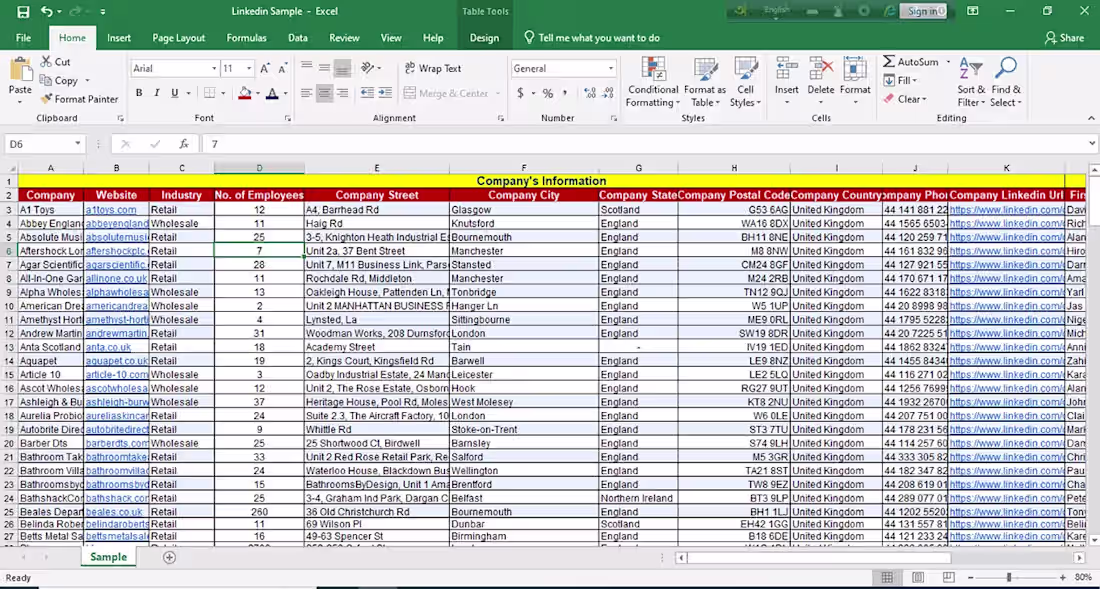Increase decimal places

coord(590,93)
